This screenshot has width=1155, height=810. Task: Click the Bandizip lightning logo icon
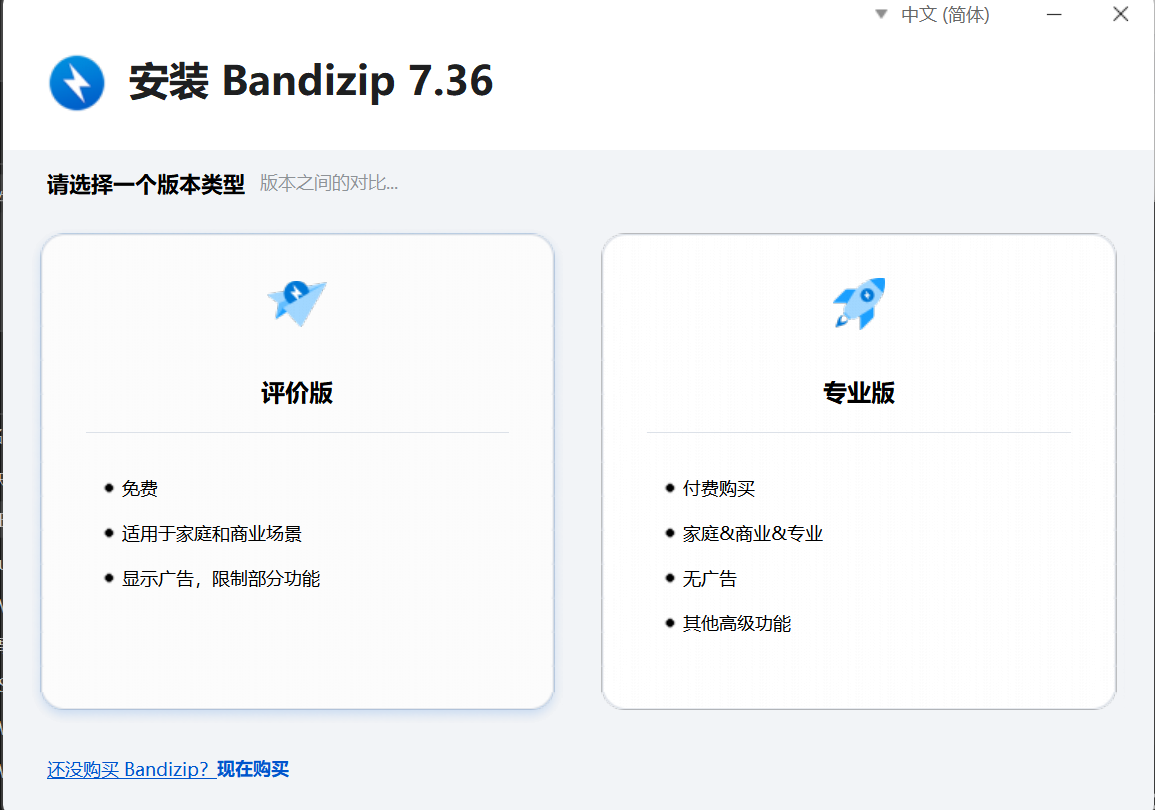pos(77,83)
